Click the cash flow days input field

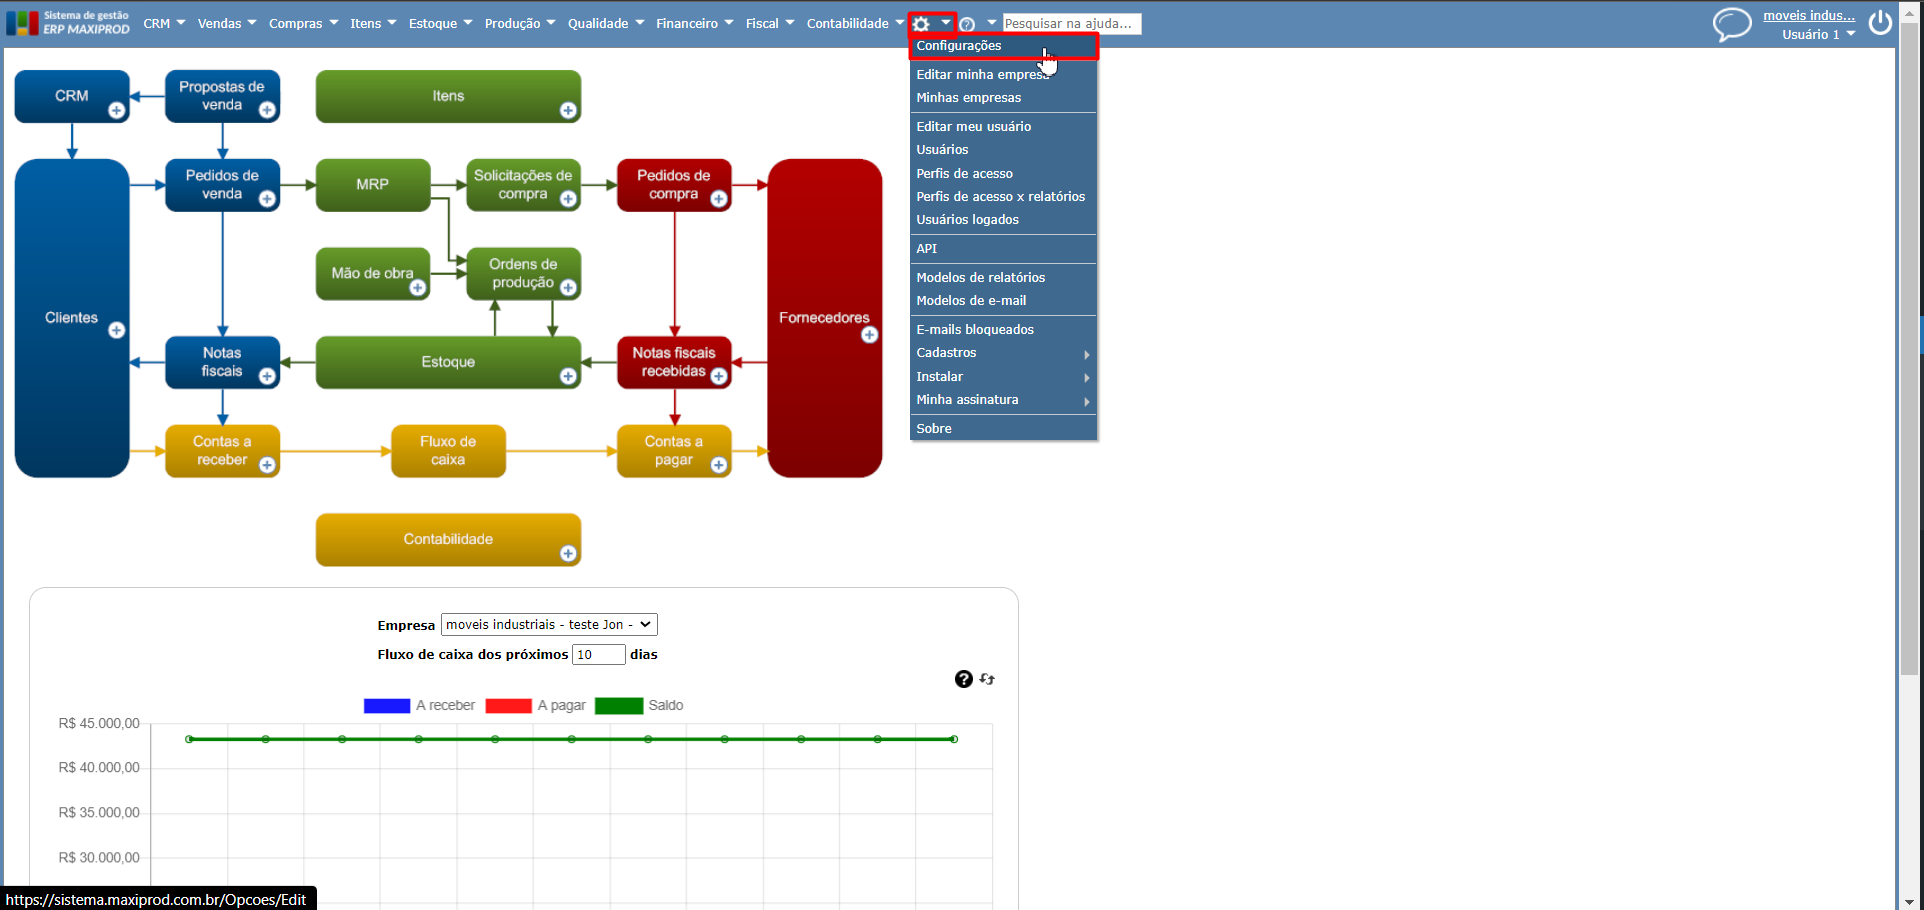tap(598, 654)
